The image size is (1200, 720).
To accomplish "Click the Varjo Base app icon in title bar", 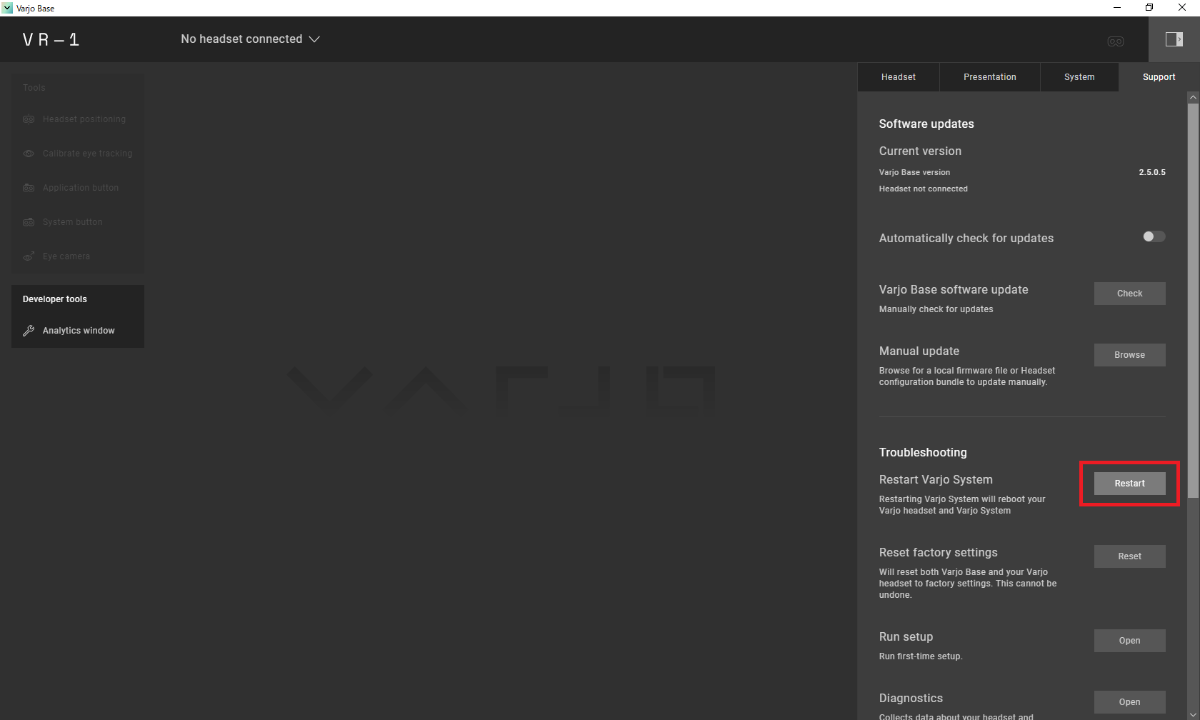I will [x=8, y=8].
